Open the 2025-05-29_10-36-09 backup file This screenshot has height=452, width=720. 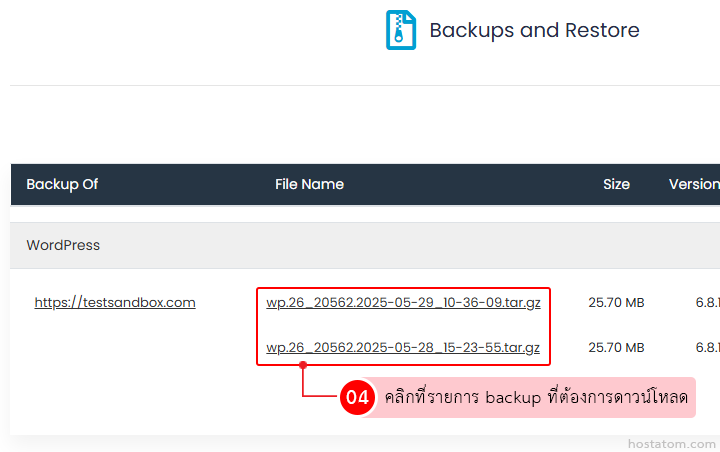click(403, 302)
